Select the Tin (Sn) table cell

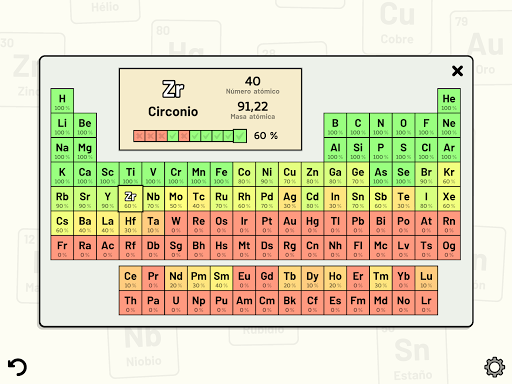click(x=358, y=199)
